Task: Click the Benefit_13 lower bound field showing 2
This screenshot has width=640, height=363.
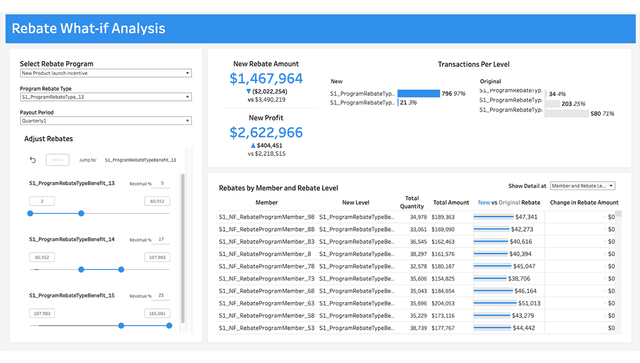Action: point(42,201)
